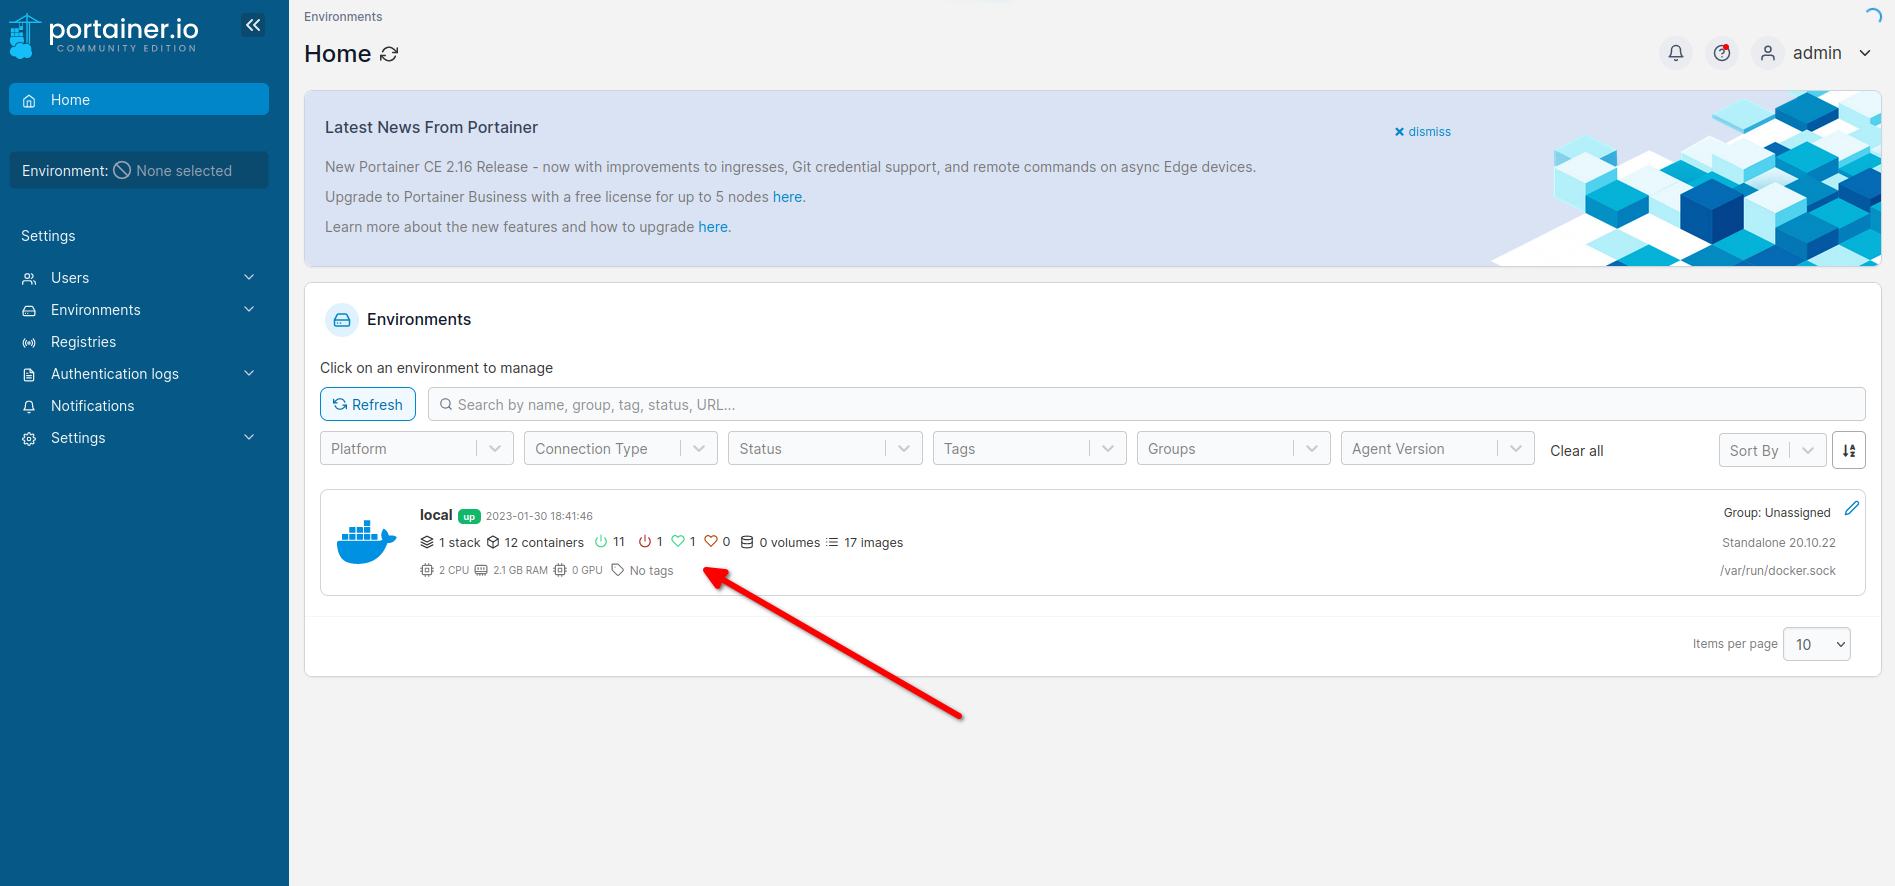
Task: Open the local environment name
Action: click(436, 515)
